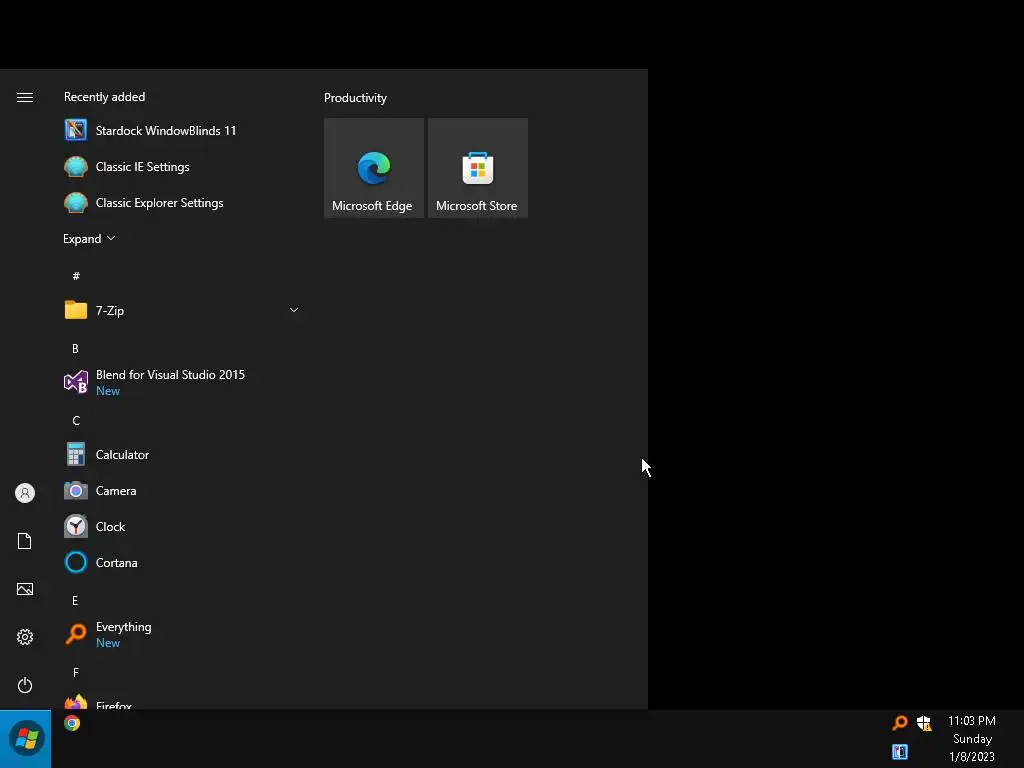The height and width of the screenshot is (768, 1024).
Task: Open Stardock WindowBlinds 11 from recently added
Action: click(x=182, y=131)
